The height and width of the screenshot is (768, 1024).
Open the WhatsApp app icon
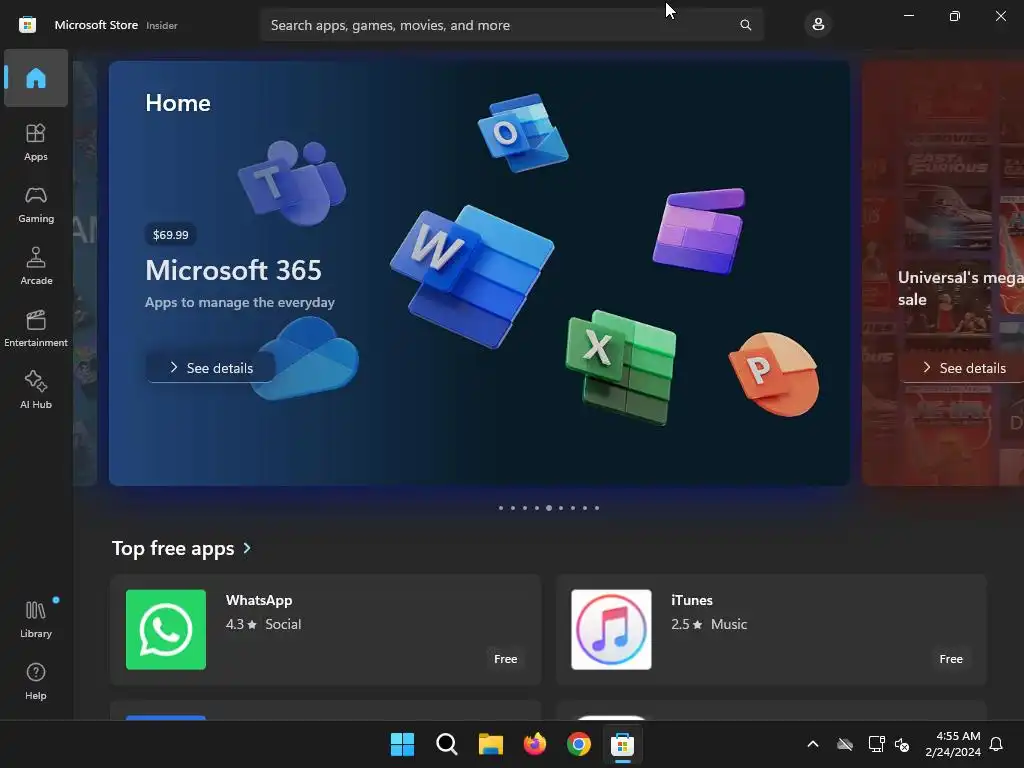click(x=166, y=630)
